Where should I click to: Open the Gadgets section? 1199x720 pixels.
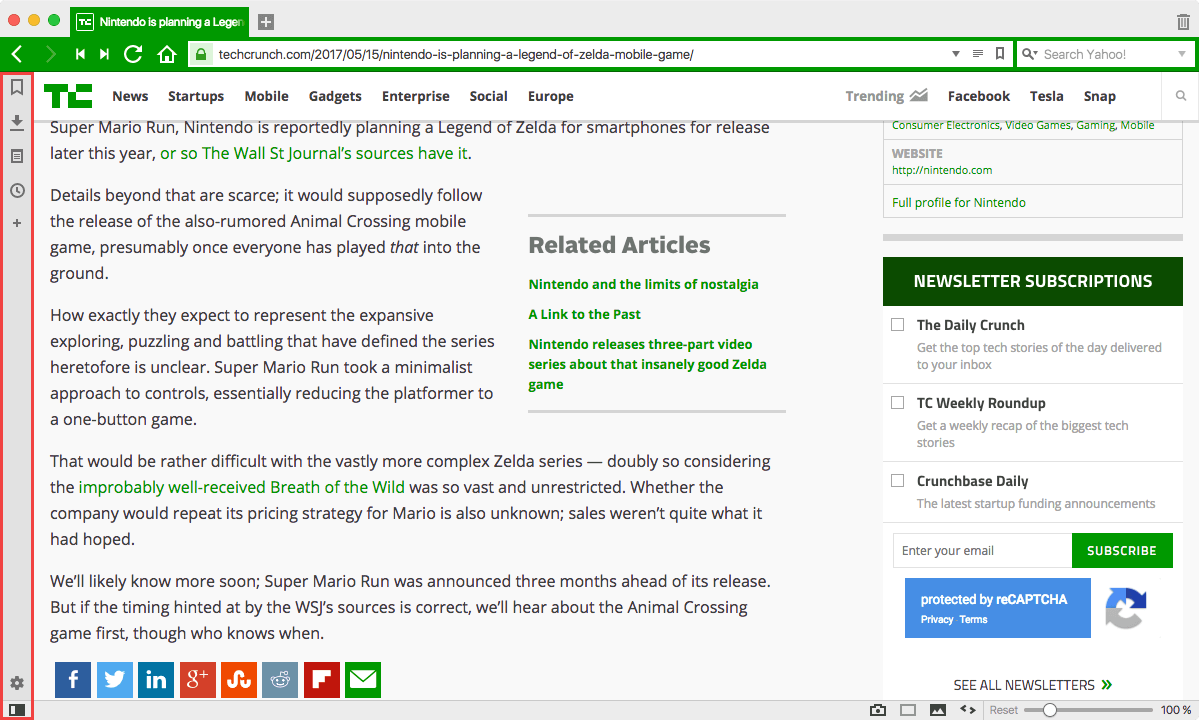[335, 96]
